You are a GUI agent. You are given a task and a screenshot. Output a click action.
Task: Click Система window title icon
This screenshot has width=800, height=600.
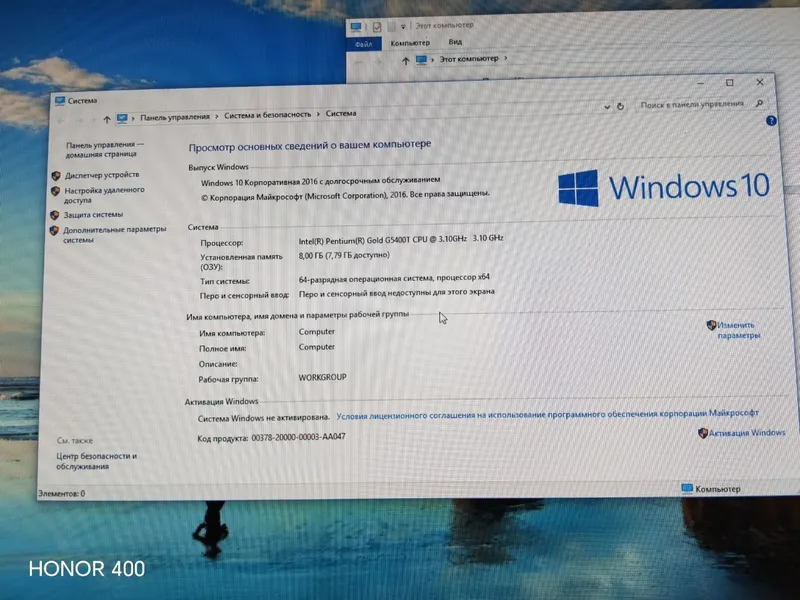pyautogui.click(x=60, y=101)
